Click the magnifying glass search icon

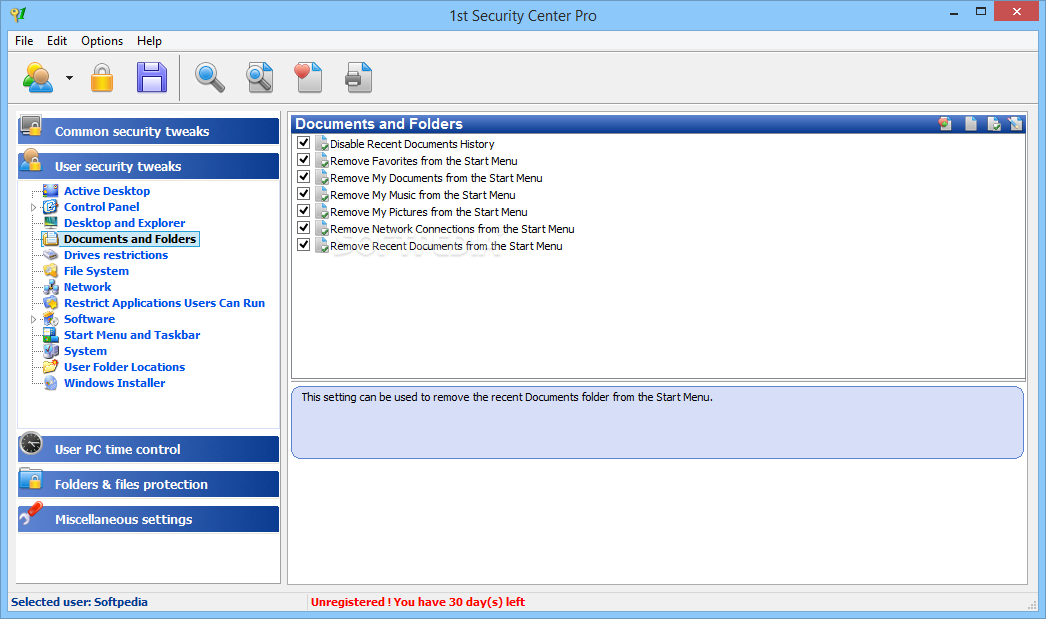click(x=209, y=77)
